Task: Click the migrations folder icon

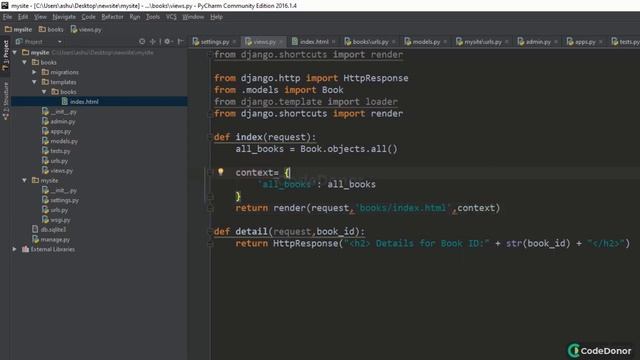Action: 45,72
